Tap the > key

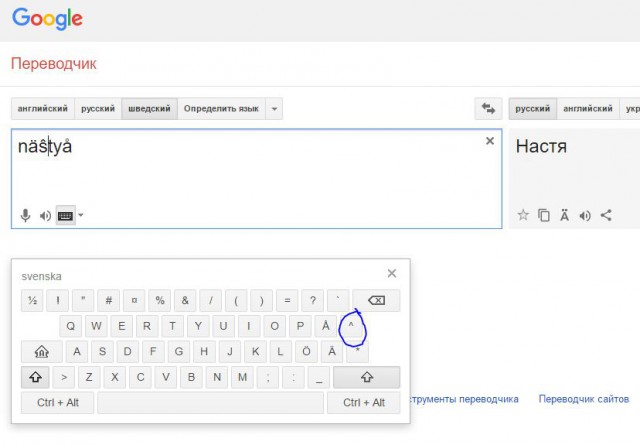[x=64, y=377]
